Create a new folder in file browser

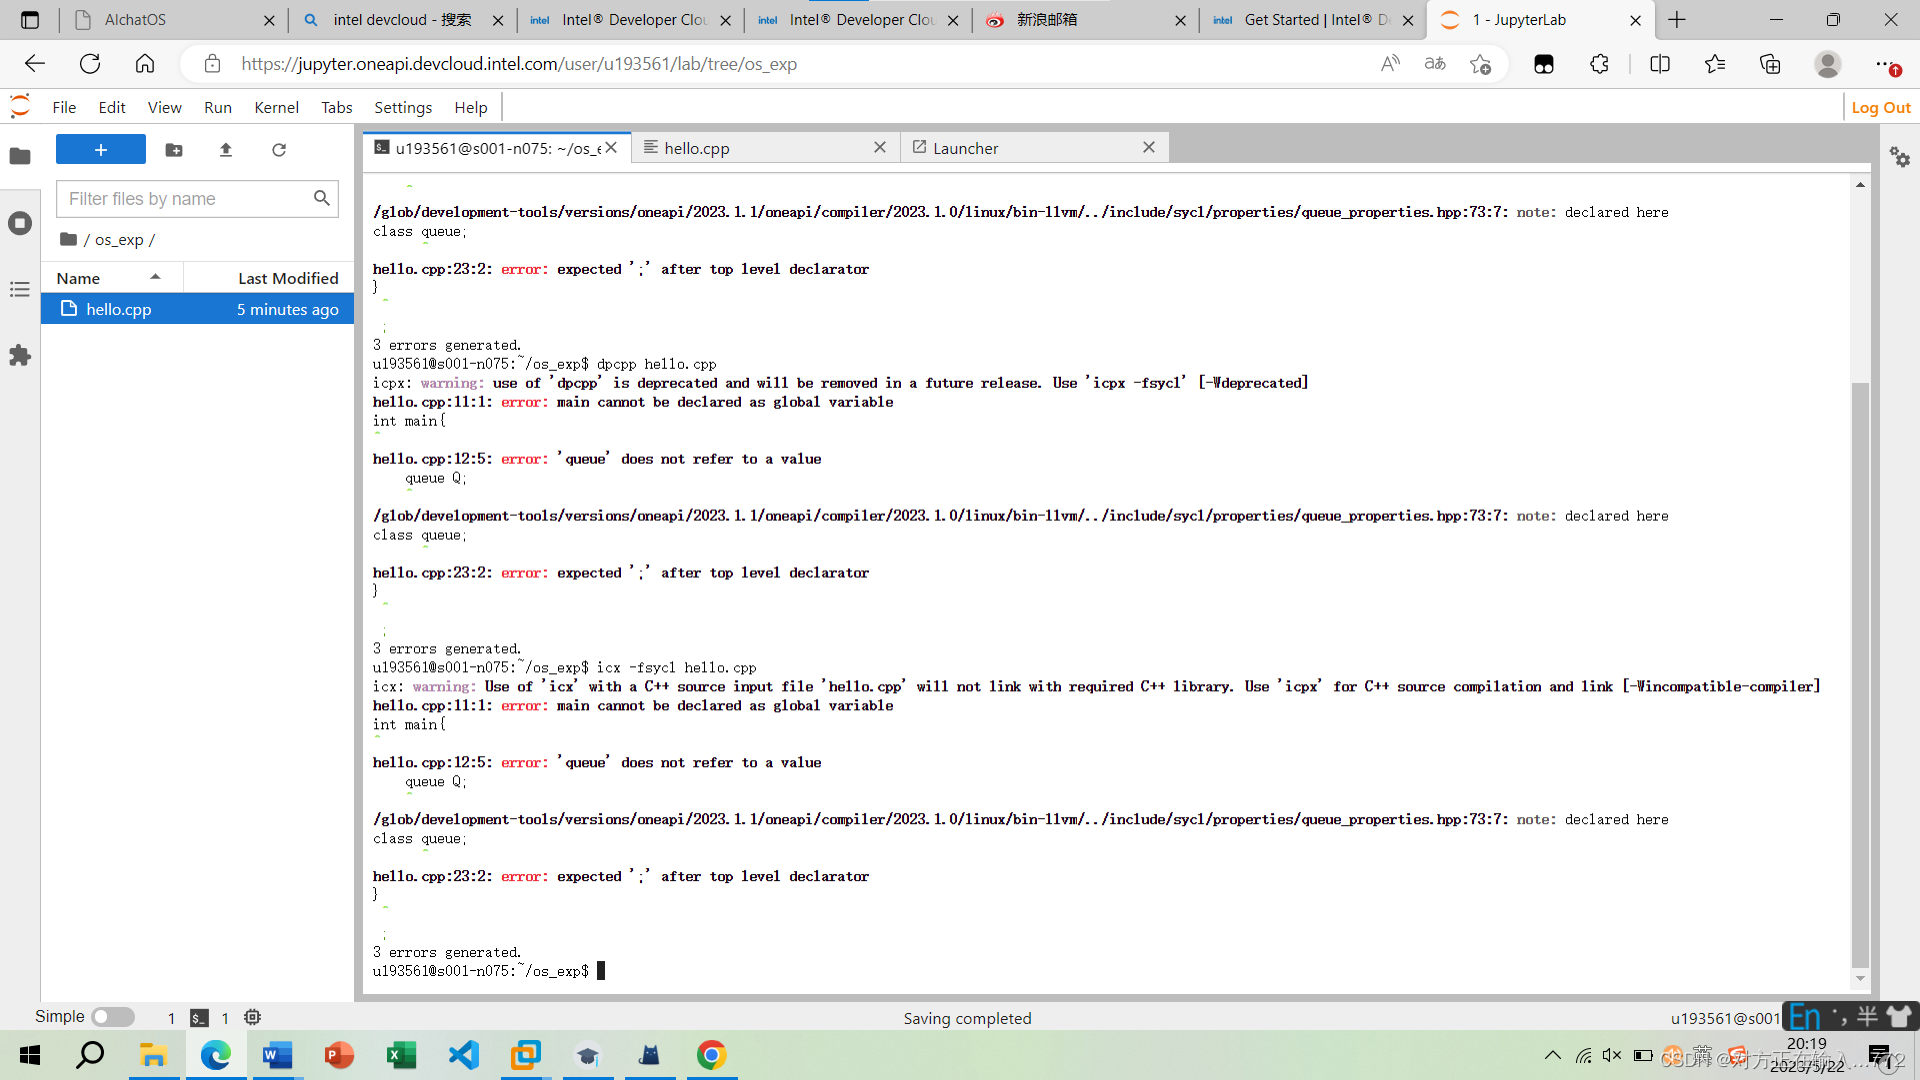click(x=174, y=150)
